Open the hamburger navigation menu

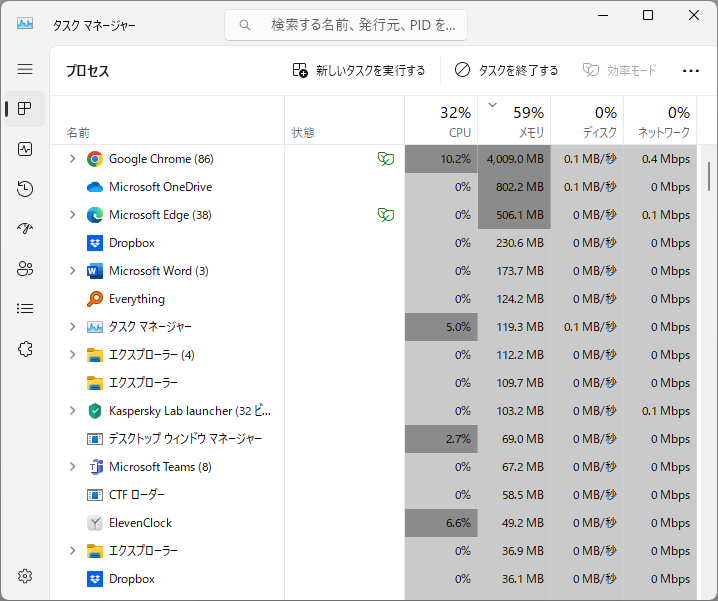(25, 69)
